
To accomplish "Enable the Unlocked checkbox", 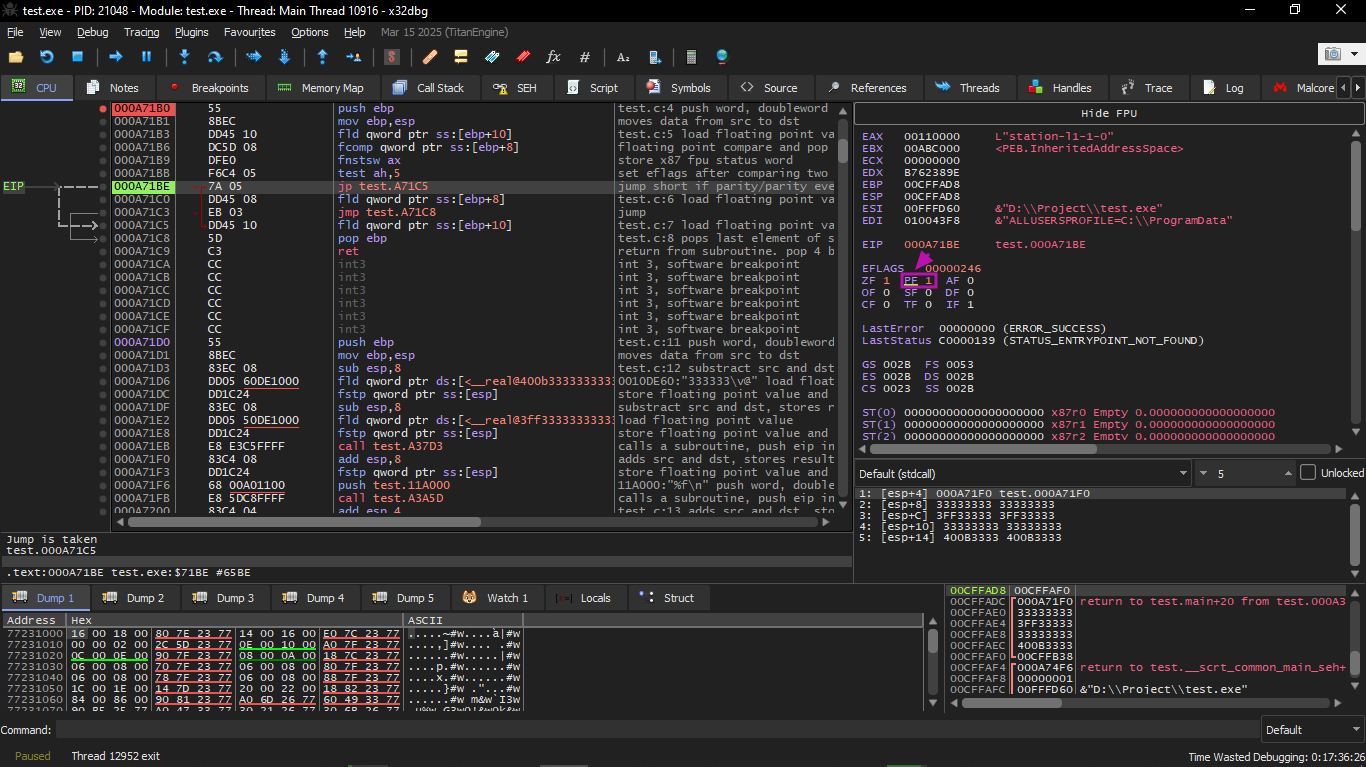I will [x=1307, y=473].
